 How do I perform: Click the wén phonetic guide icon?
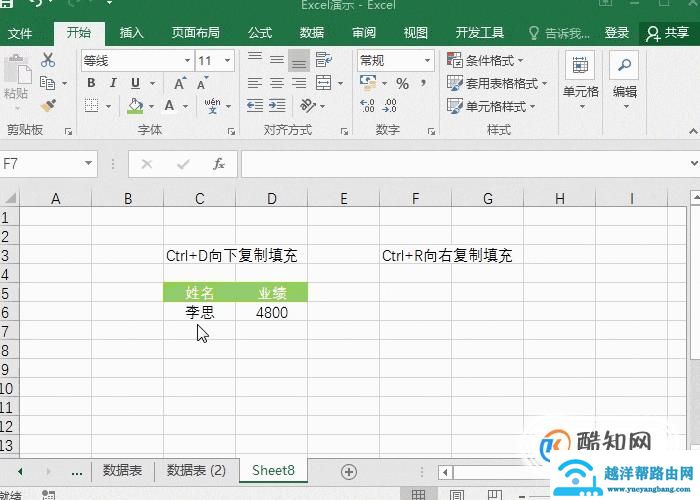point(212,106)
